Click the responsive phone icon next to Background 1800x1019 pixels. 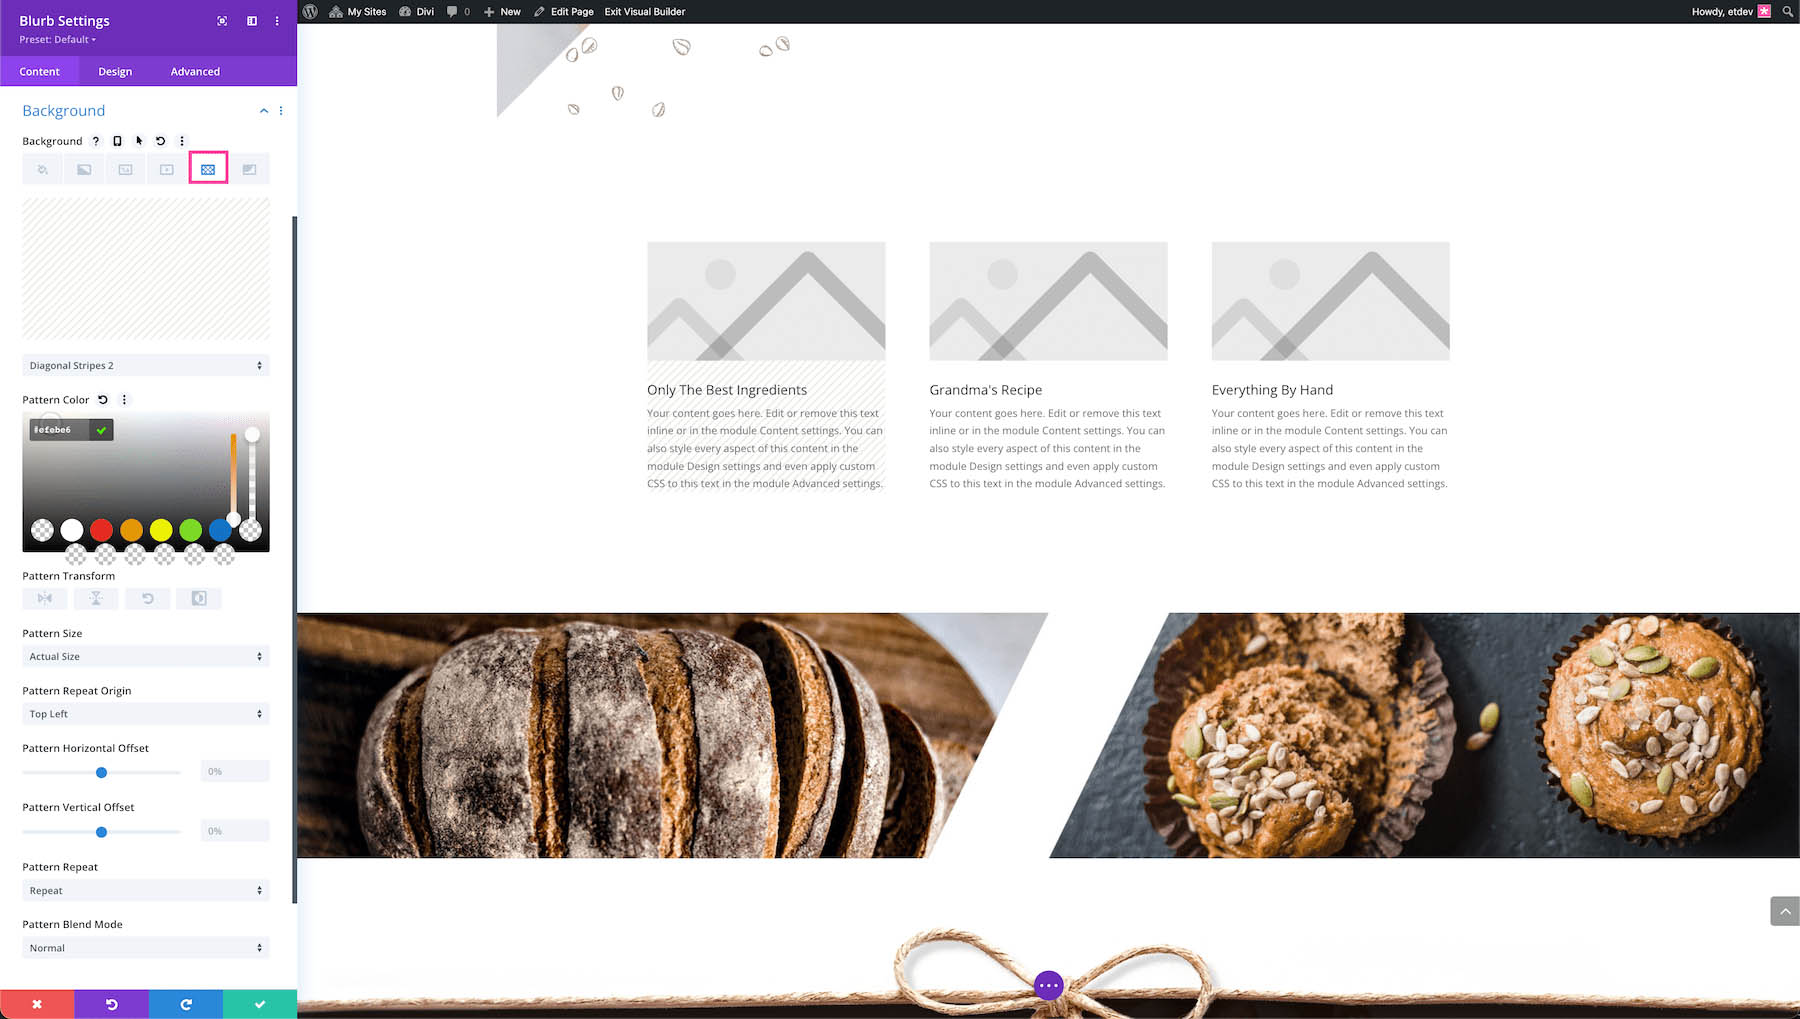tap(117, 141)
